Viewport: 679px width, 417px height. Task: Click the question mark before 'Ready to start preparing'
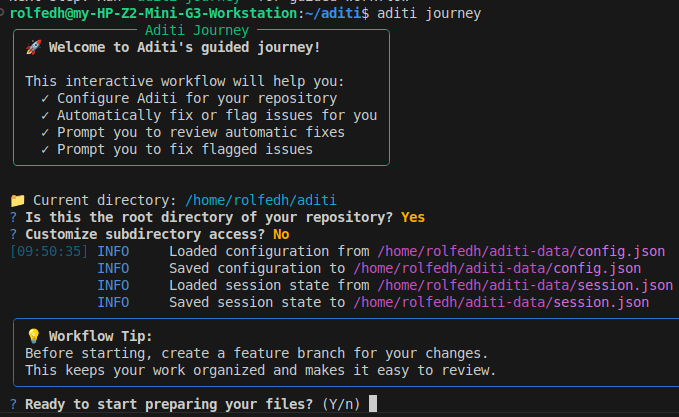click(13, 404)
